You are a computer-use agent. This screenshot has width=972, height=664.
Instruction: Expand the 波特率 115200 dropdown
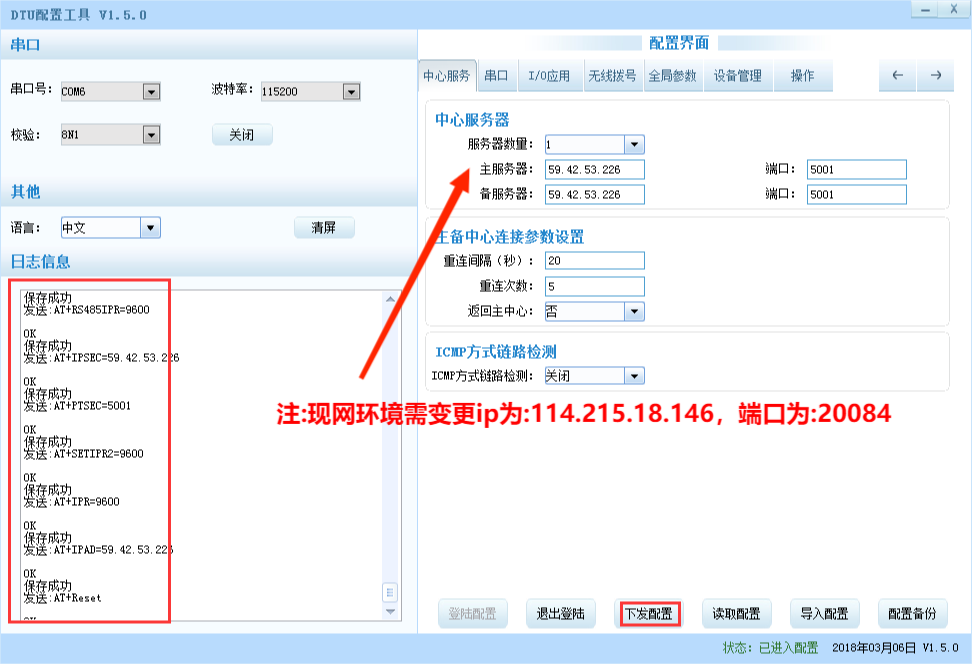coord(351,92)
